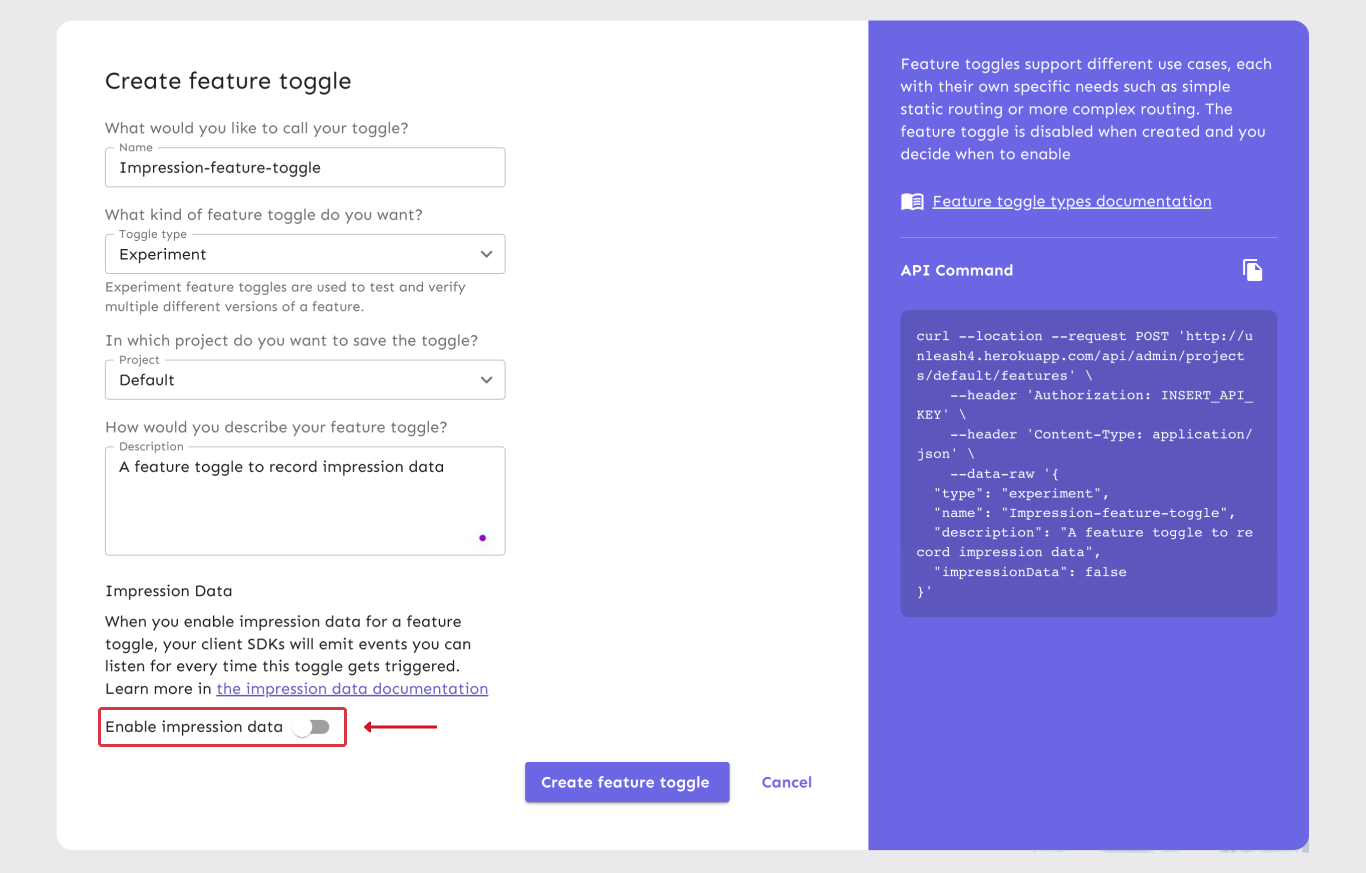Viewport: 1366px width, 873px height.
Task: Click the chevron arrow on the Project field
Action: [x=487, y=380]
